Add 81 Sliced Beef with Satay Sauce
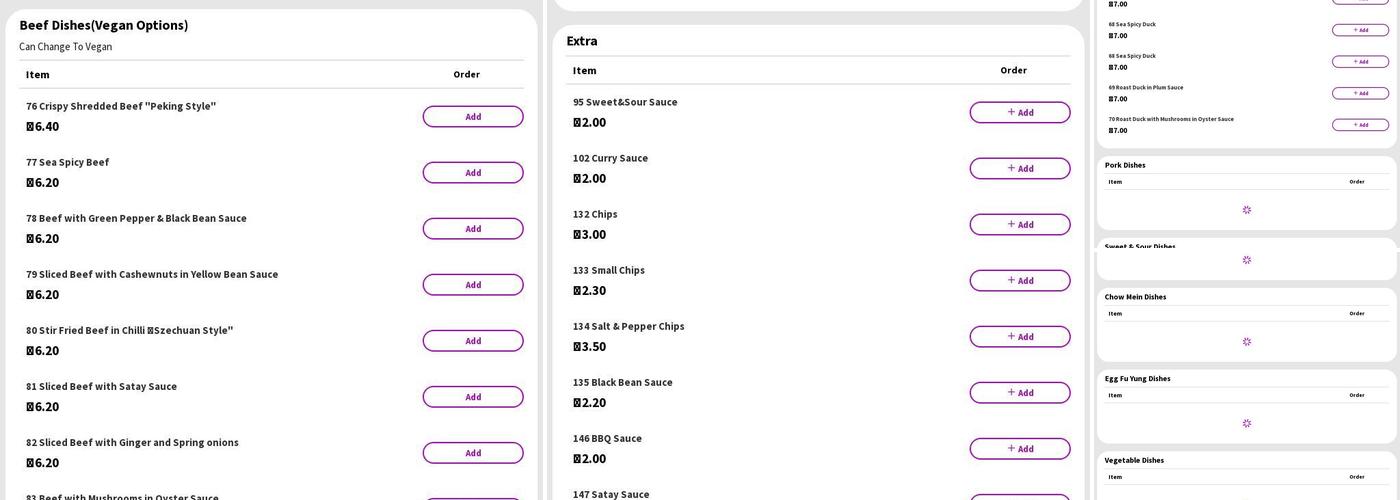The height and width of the screenshot is (500, 1400). pos(473,397)
